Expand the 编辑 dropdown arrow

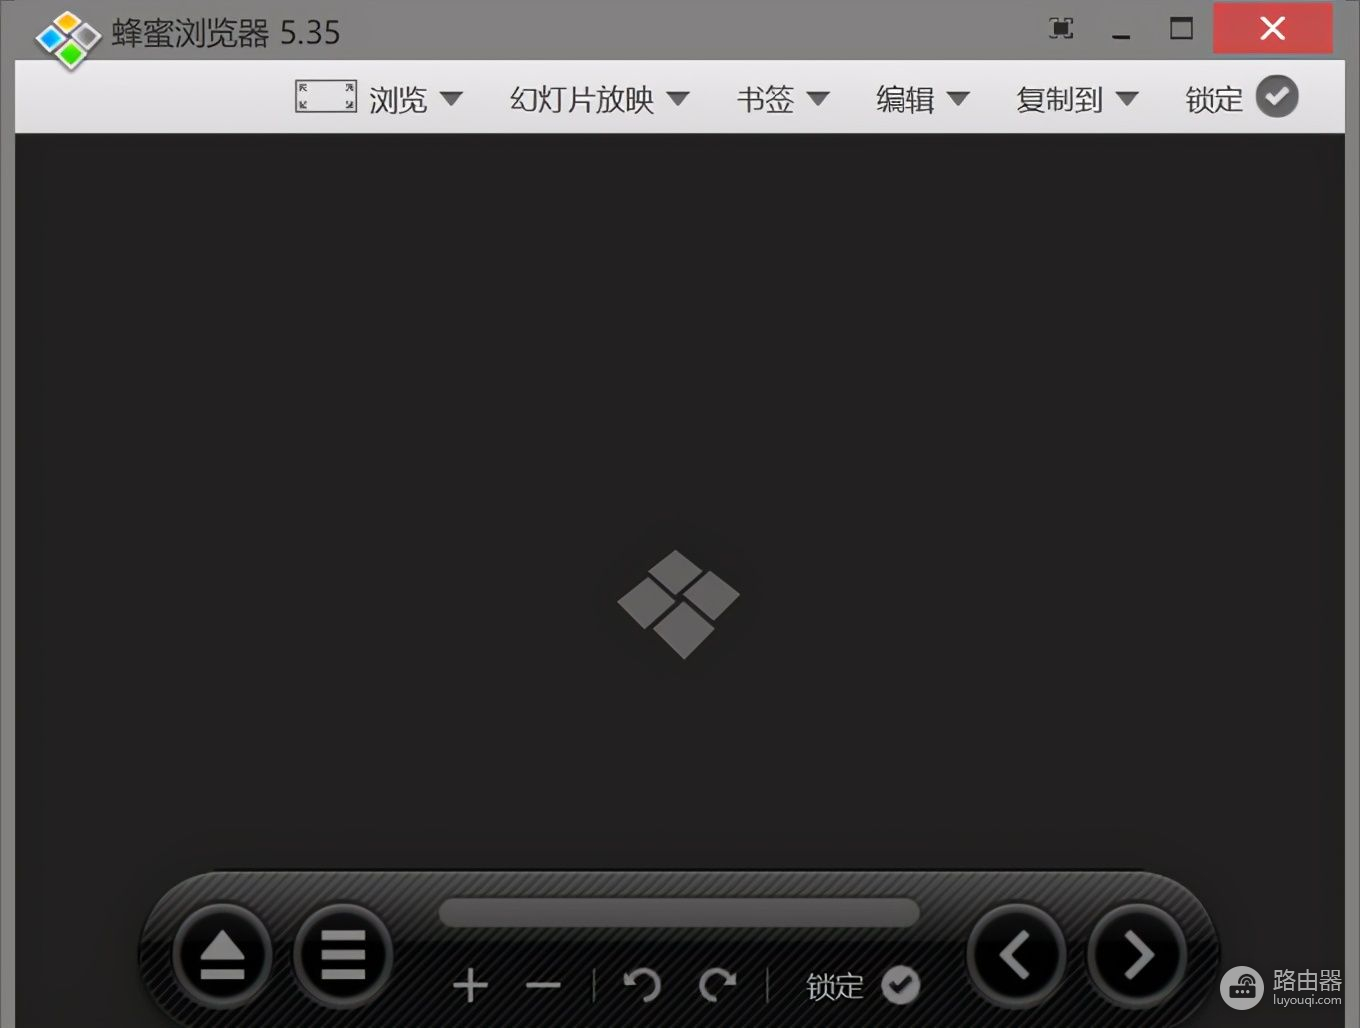959,99
